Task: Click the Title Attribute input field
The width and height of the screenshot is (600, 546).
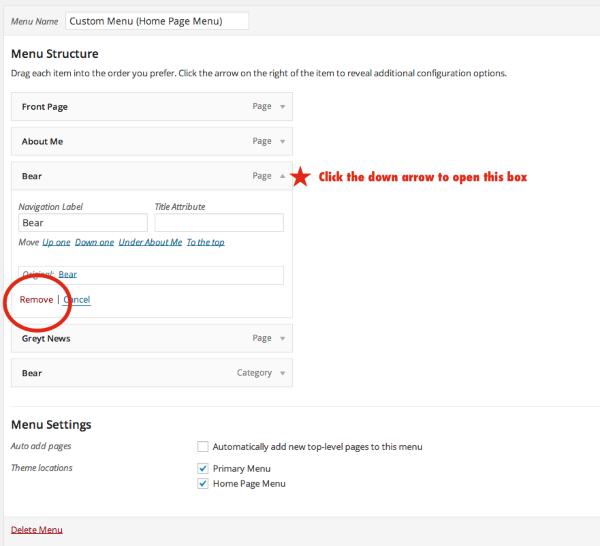Action: coord(219,223)
